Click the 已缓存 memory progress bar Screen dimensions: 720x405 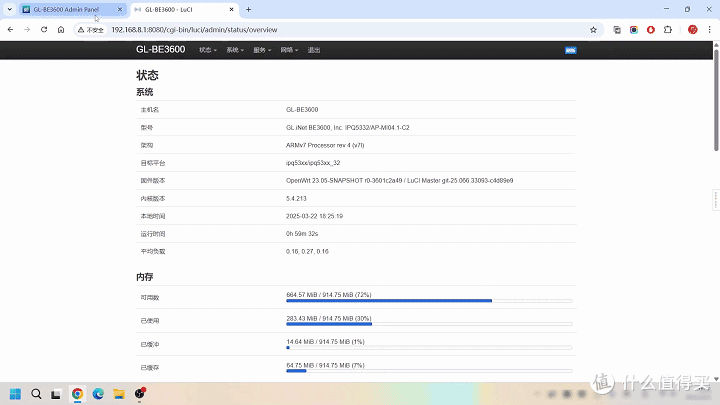coord(429,371)
